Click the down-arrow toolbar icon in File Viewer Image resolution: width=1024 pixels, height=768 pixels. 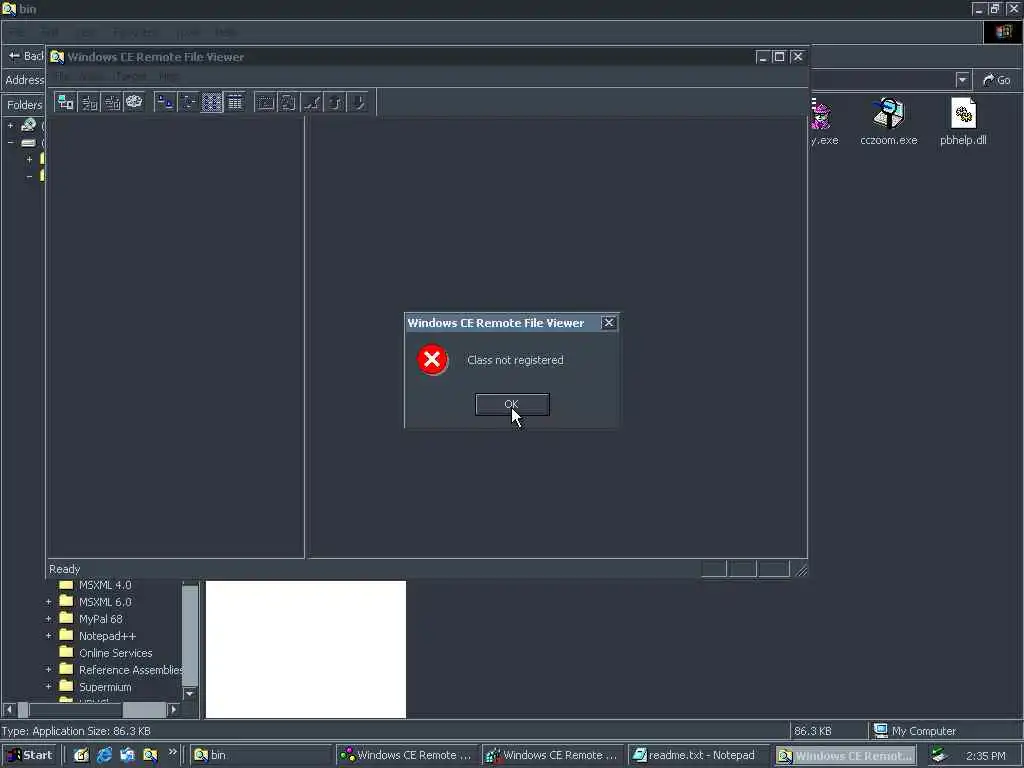(x=359, y=103)
